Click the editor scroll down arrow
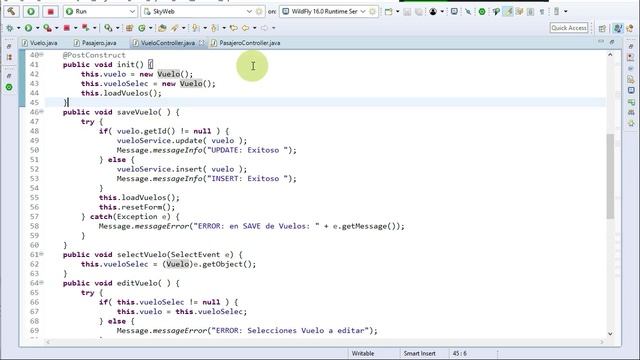The height and width of the screenshot is (360, 640). point(610,334)
